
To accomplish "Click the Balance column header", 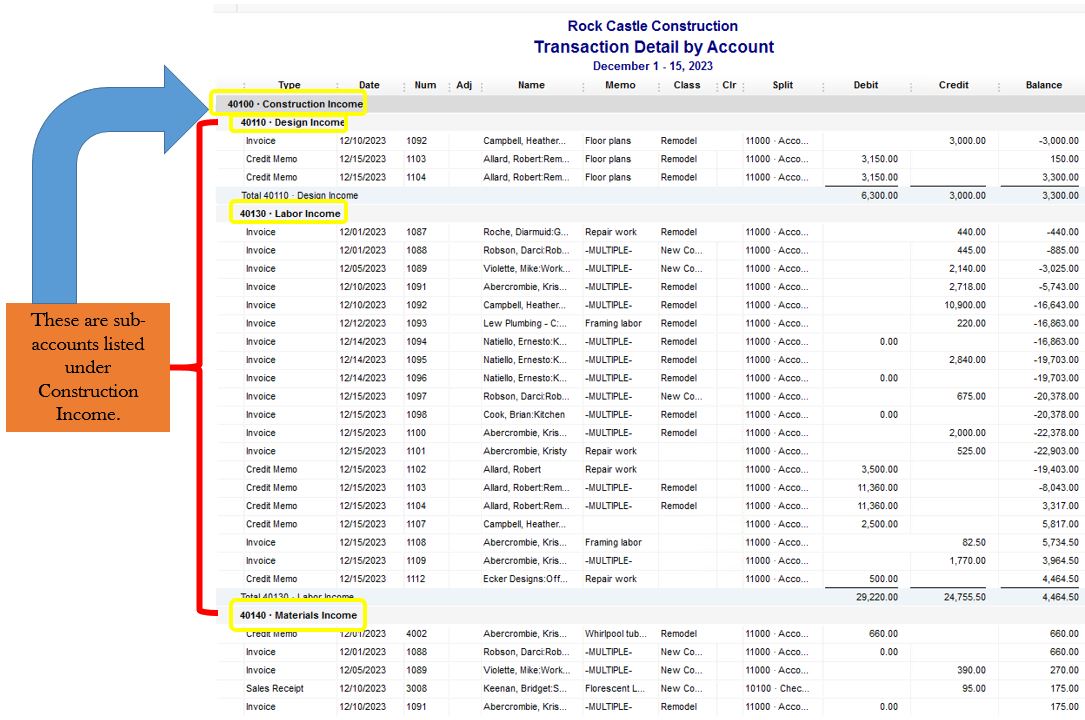I will tap(1043, 85).
